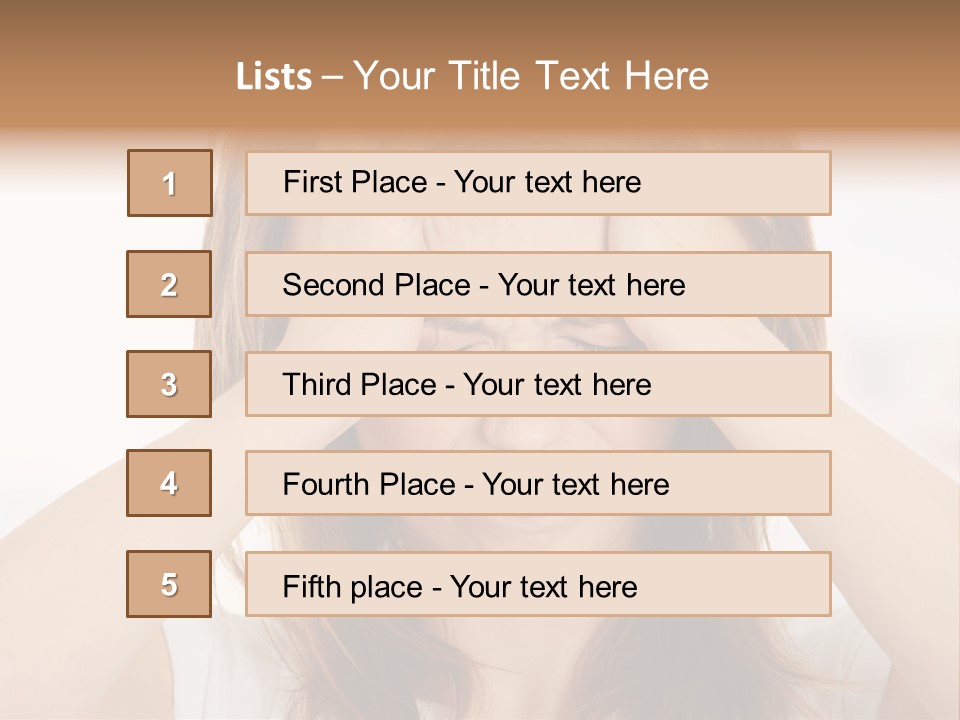Image resolution: width=960 pixels, height=720 pixels.
Task: Select the number 4 box
Action: (x=170, y=483)
